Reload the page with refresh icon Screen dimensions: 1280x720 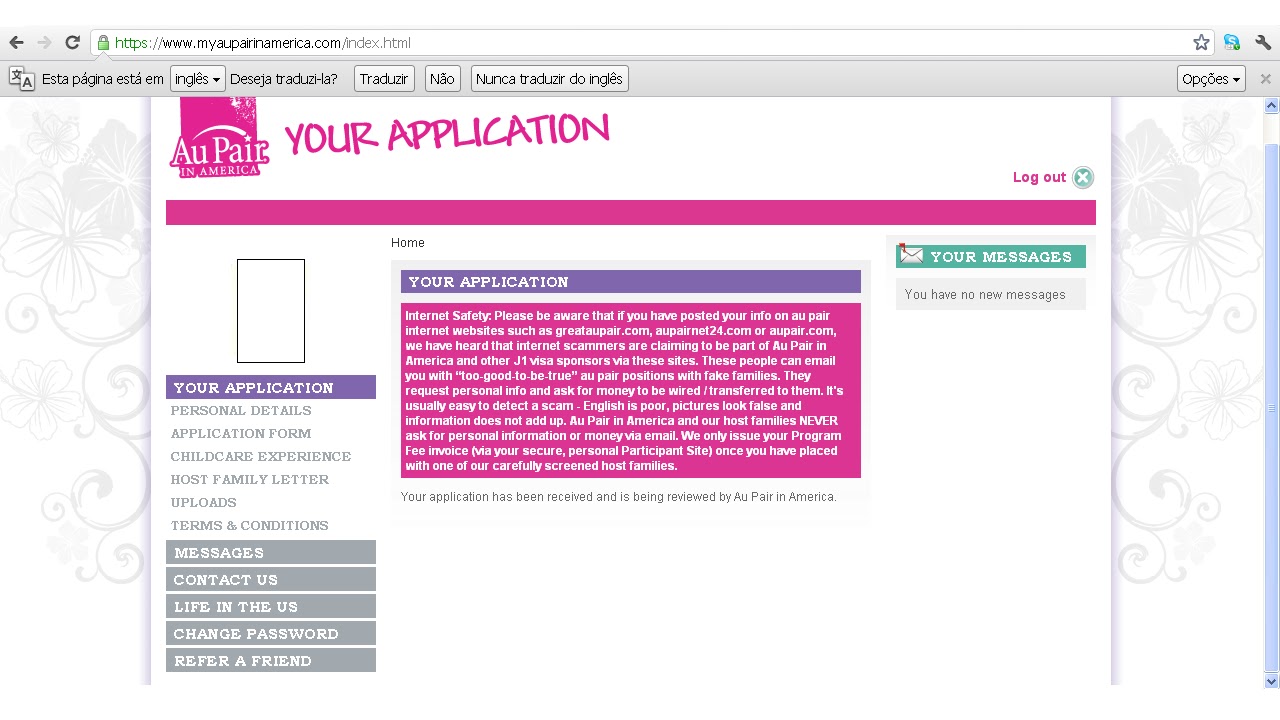pos(72,42)
